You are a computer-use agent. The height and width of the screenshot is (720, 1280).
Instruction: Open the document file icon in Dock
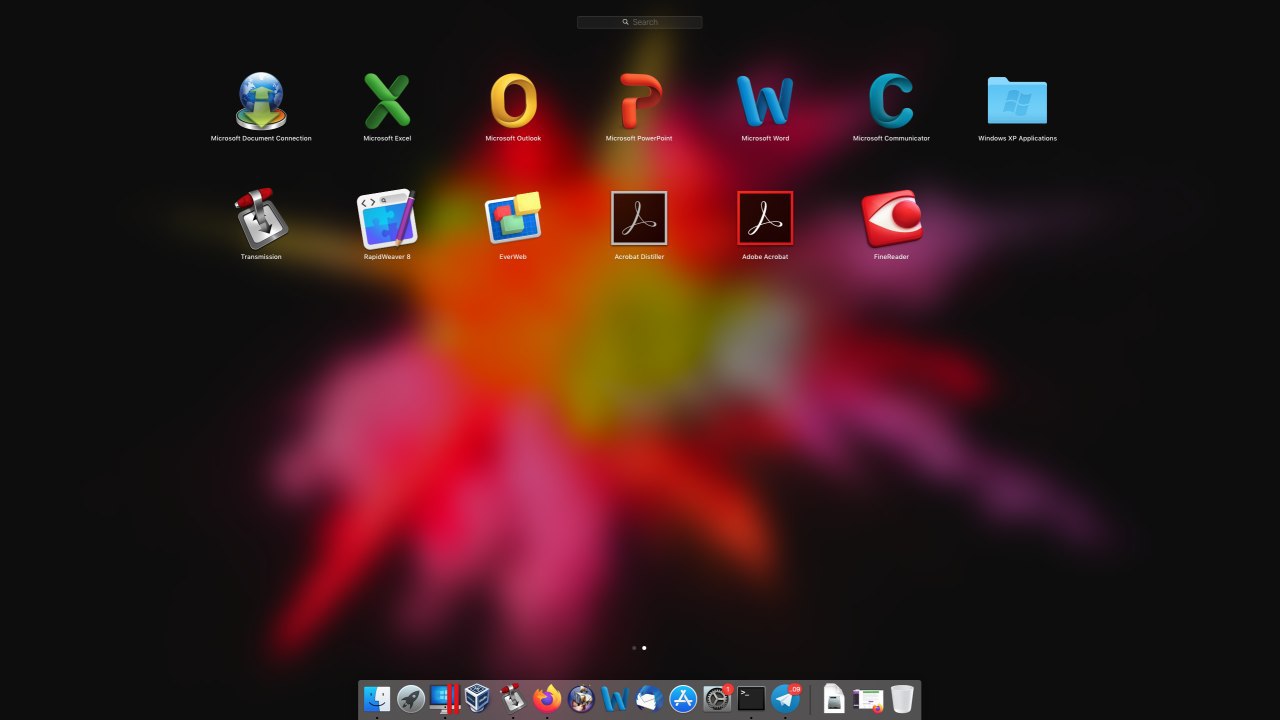[x=834, y=699]
